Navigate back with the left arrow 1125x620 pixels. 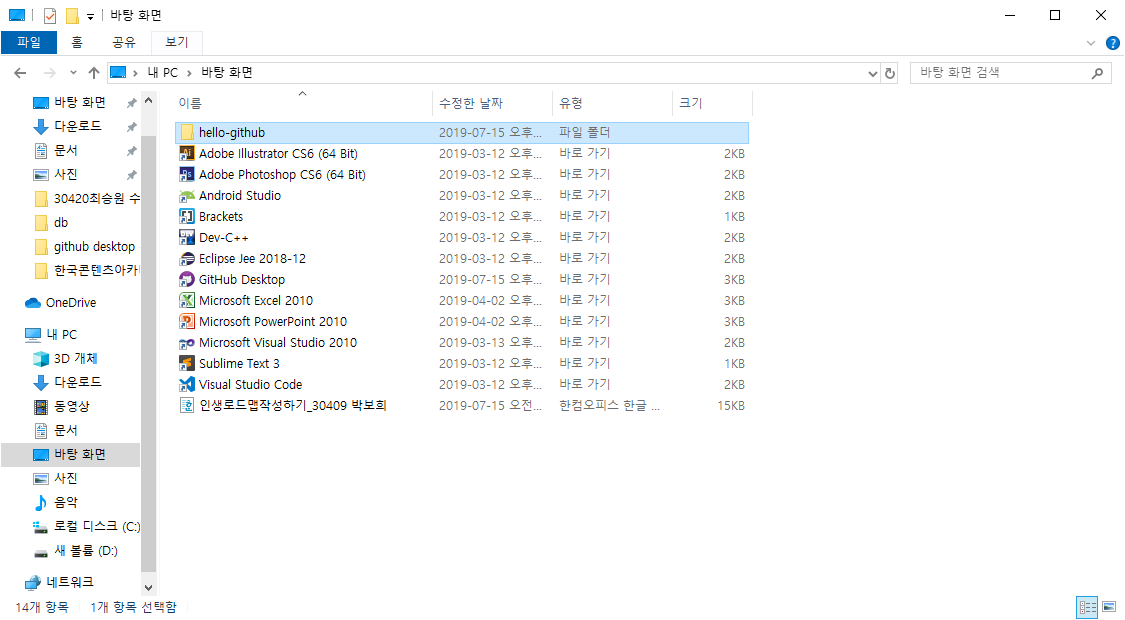[20, 72]
